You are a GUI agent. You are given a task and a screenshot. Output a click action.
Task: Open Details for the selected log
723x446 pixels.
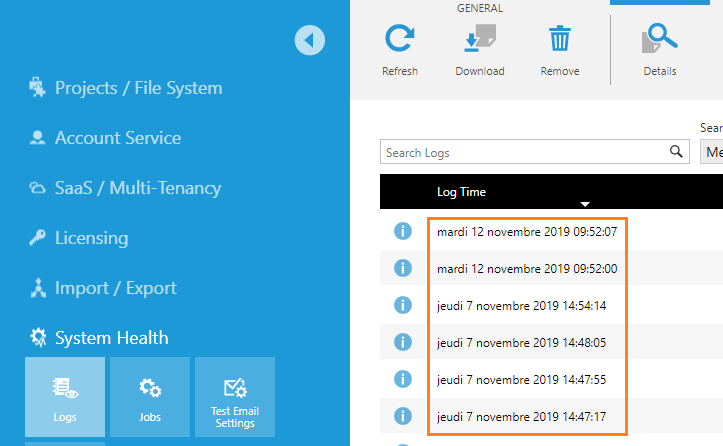point(660,50)
